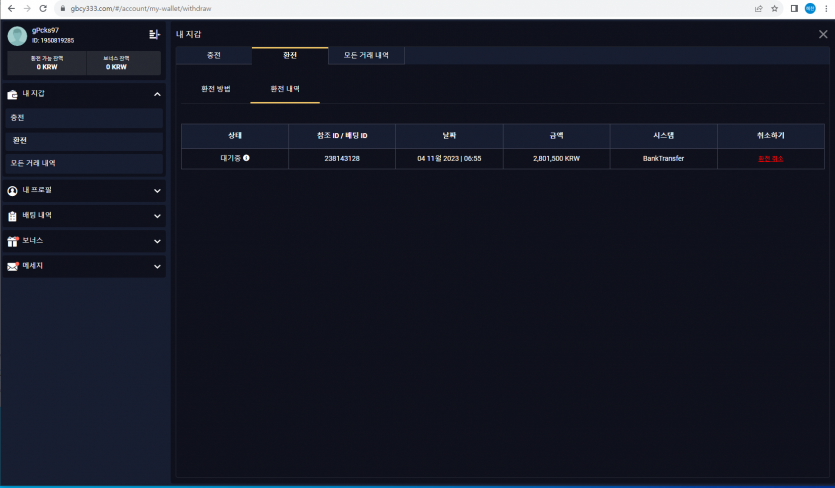
Task: Click info icon next to 대기중 status
Action: 246,158
